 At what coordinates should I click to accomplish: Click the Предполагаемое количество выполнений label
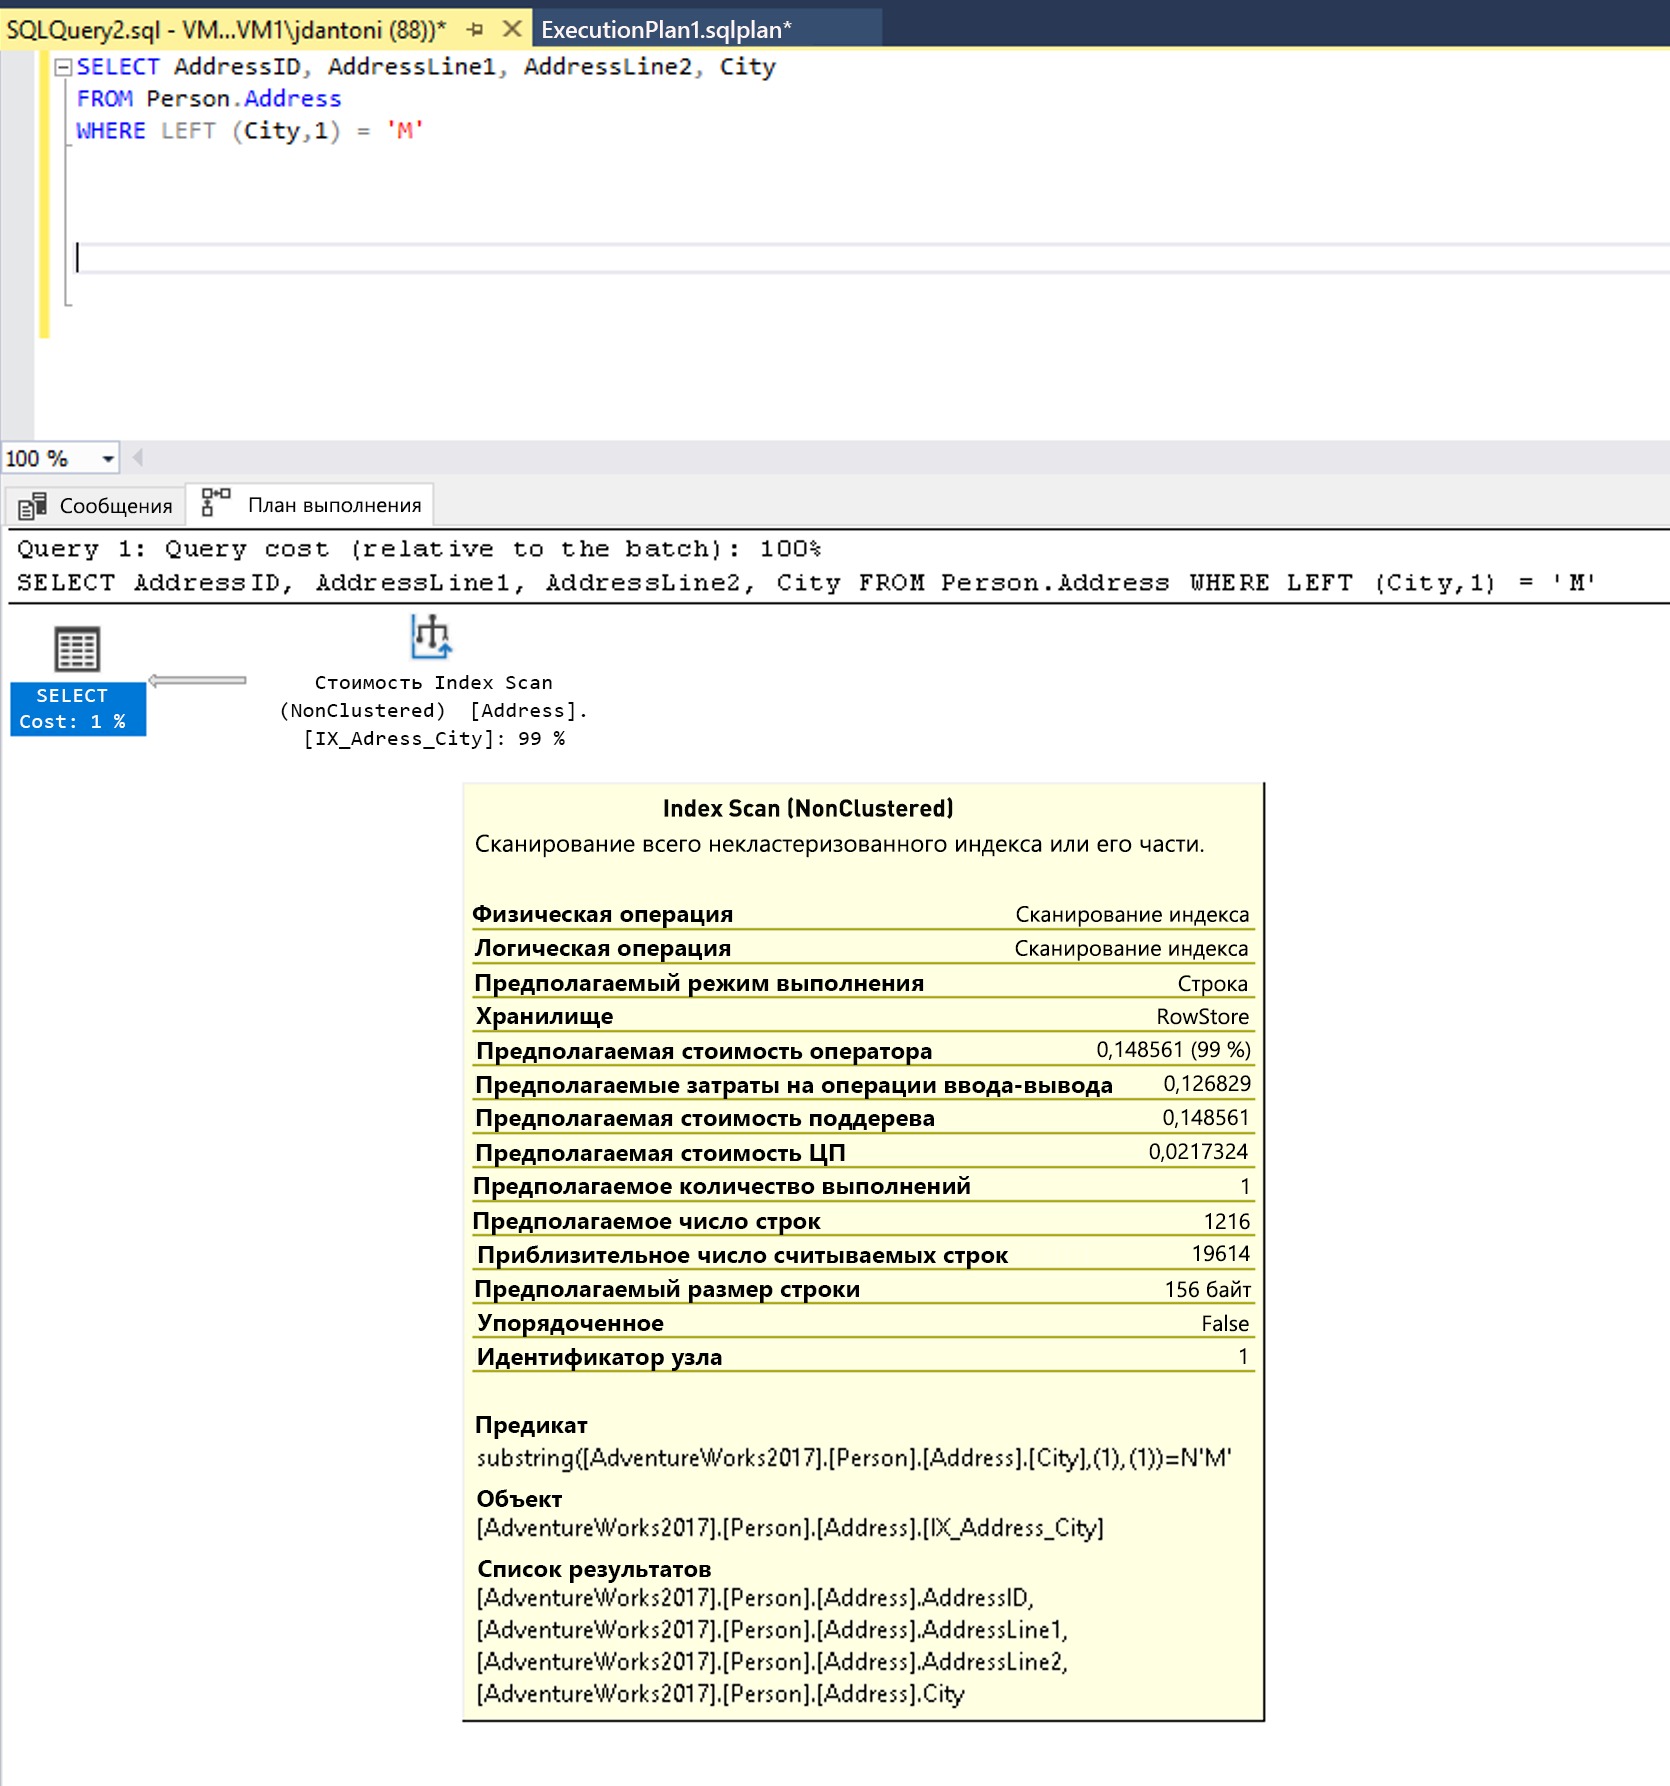click(722, 1186)
